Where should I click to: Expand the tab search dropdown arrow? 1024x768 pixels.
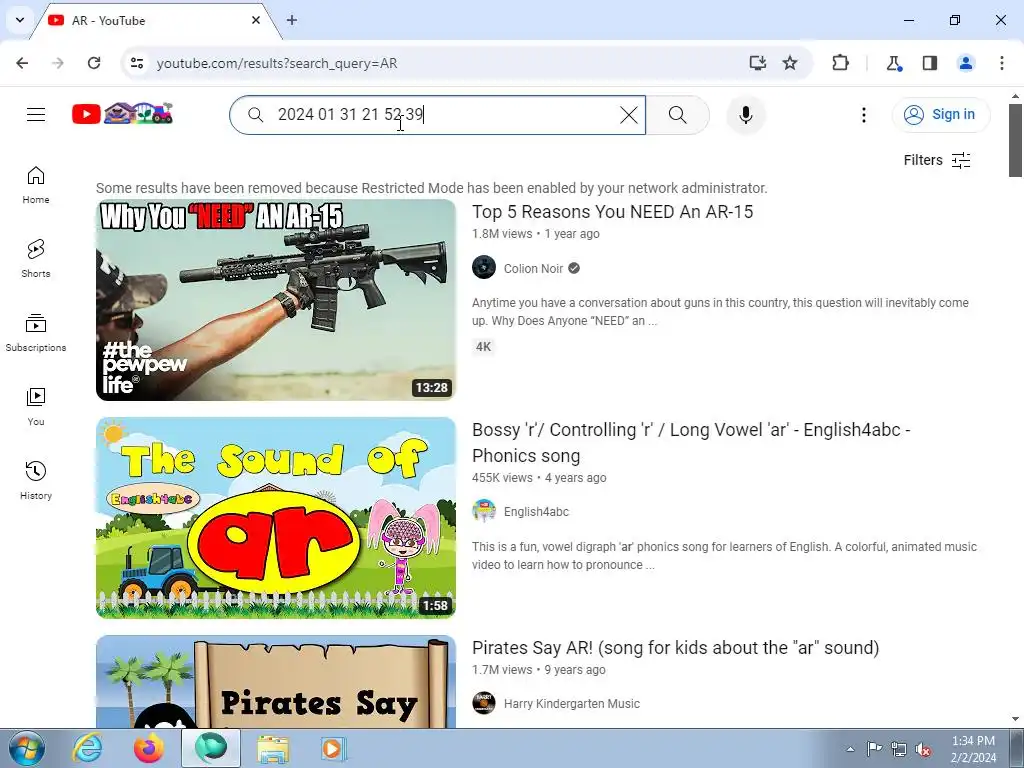[20, 20]
